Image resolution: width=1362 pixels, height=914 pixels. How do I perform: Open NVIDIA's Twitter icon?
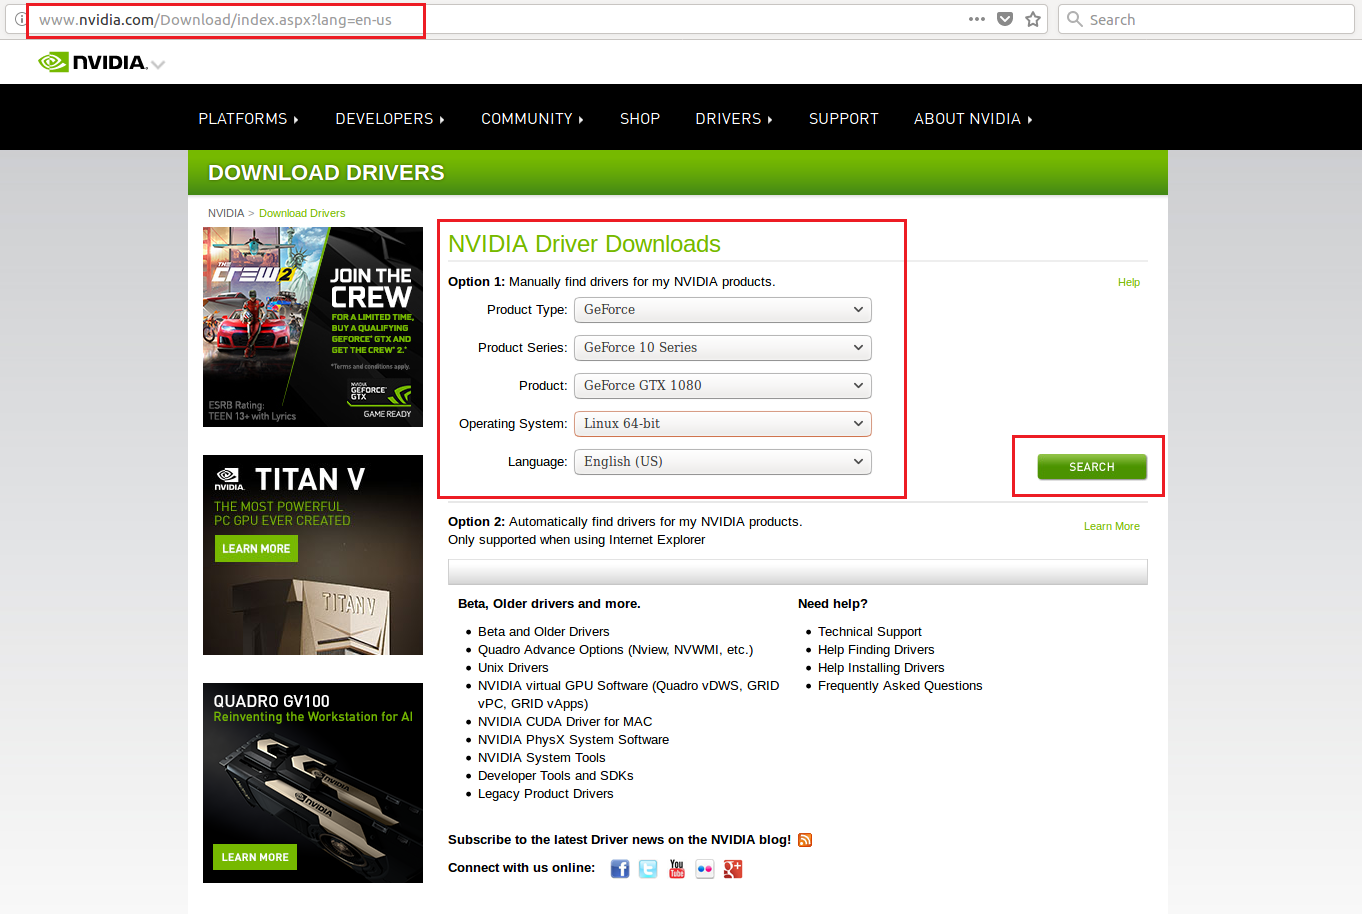pos(648,869)
